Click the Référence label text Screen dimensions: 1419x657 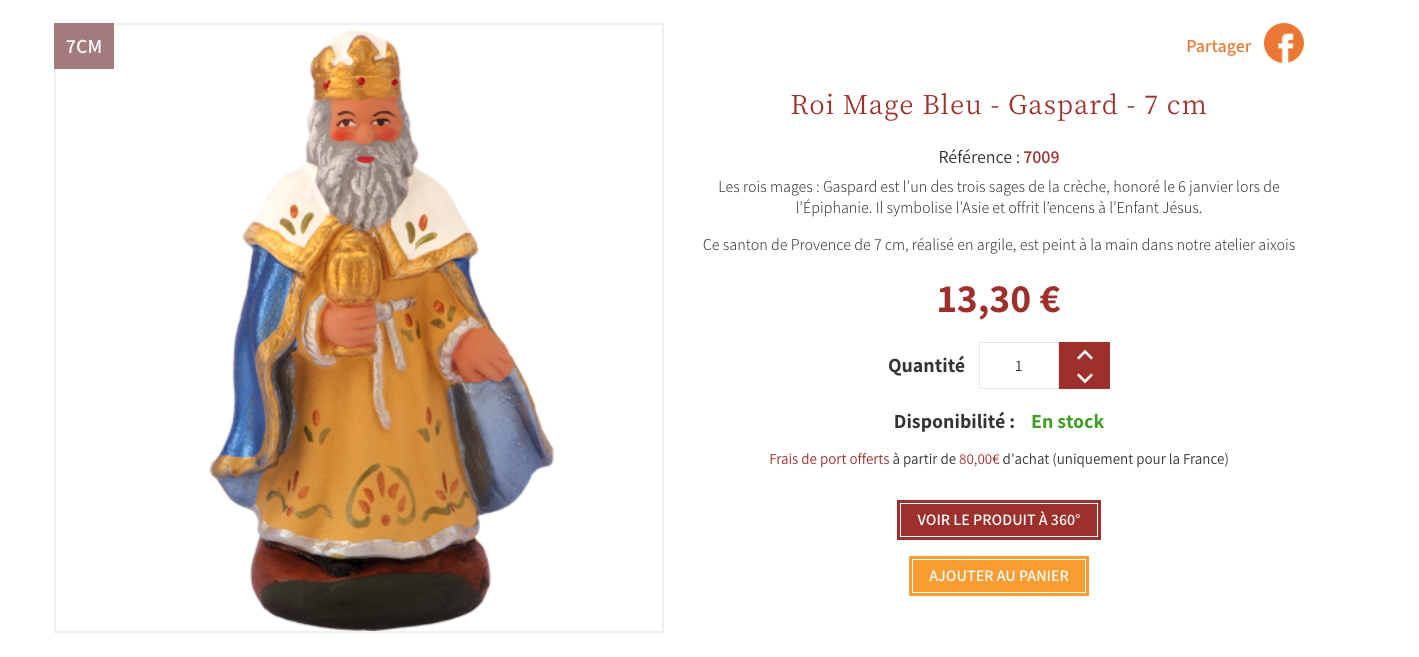point(979,157)
